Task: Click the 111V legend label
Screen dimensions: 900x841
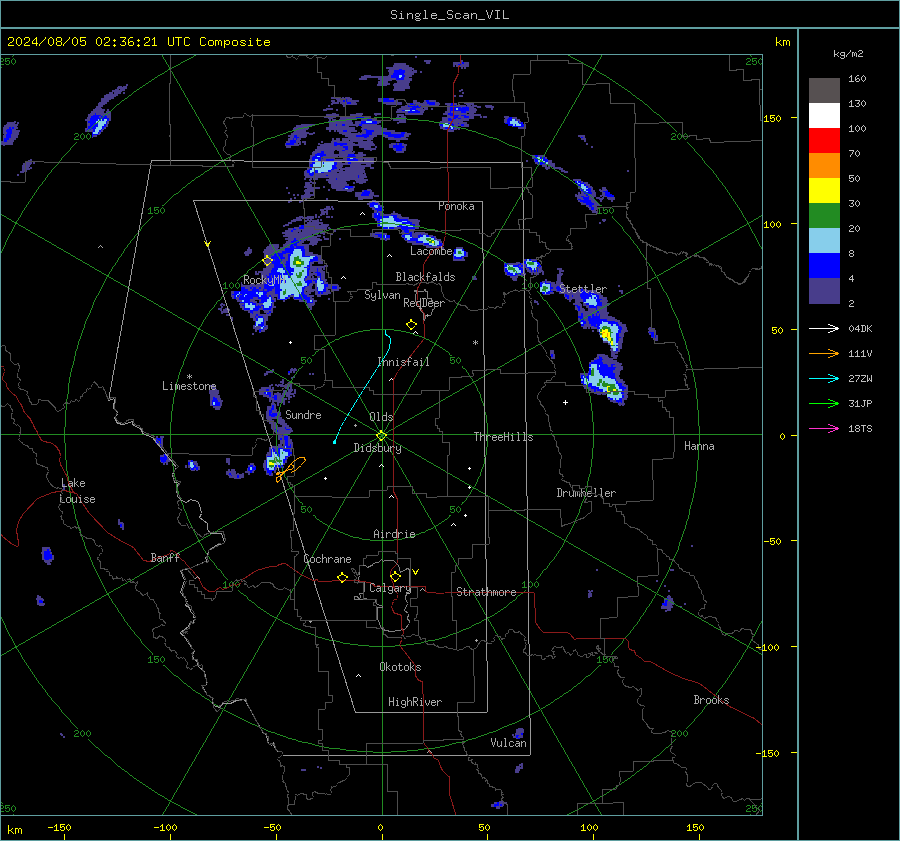Action: pyautogui.click(x=860, y=354)
